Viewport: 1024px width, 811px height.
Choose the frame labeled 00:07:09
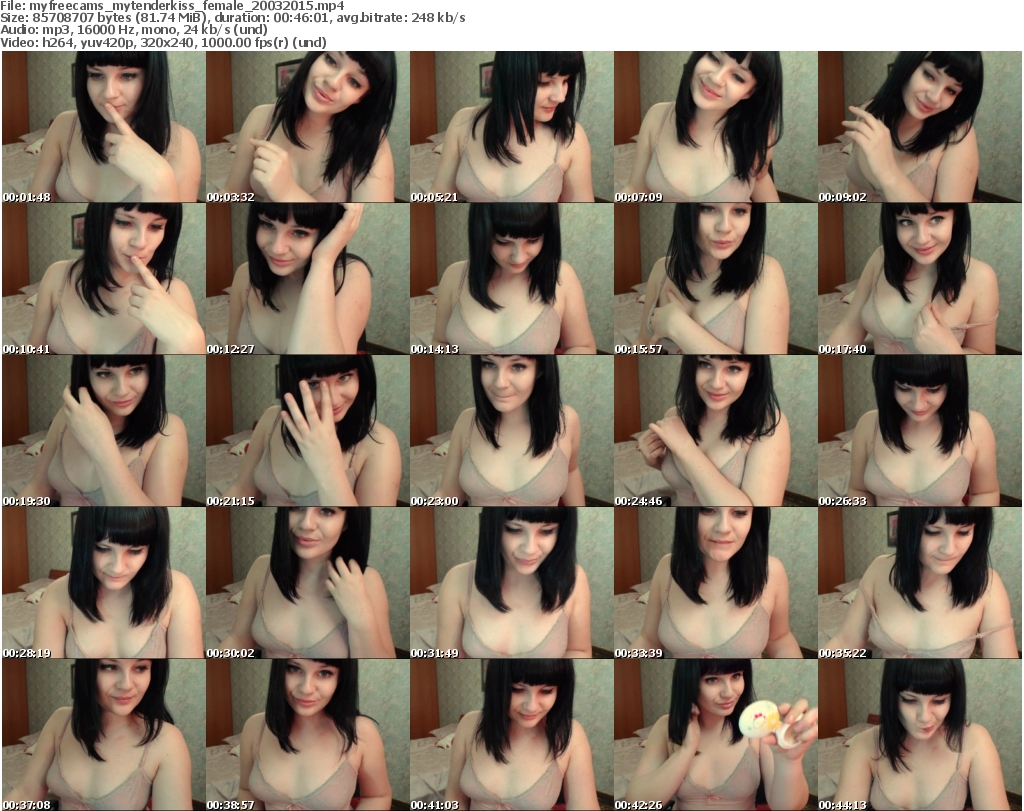click(716, 127)
